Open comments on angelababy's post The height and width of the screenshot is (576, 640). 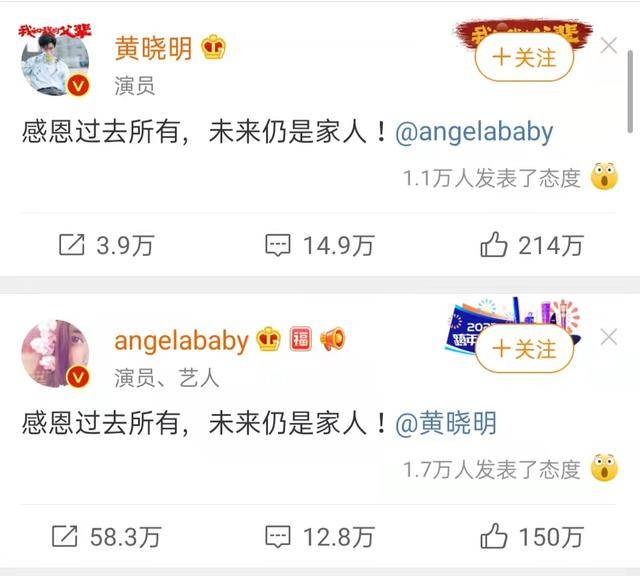278,536
